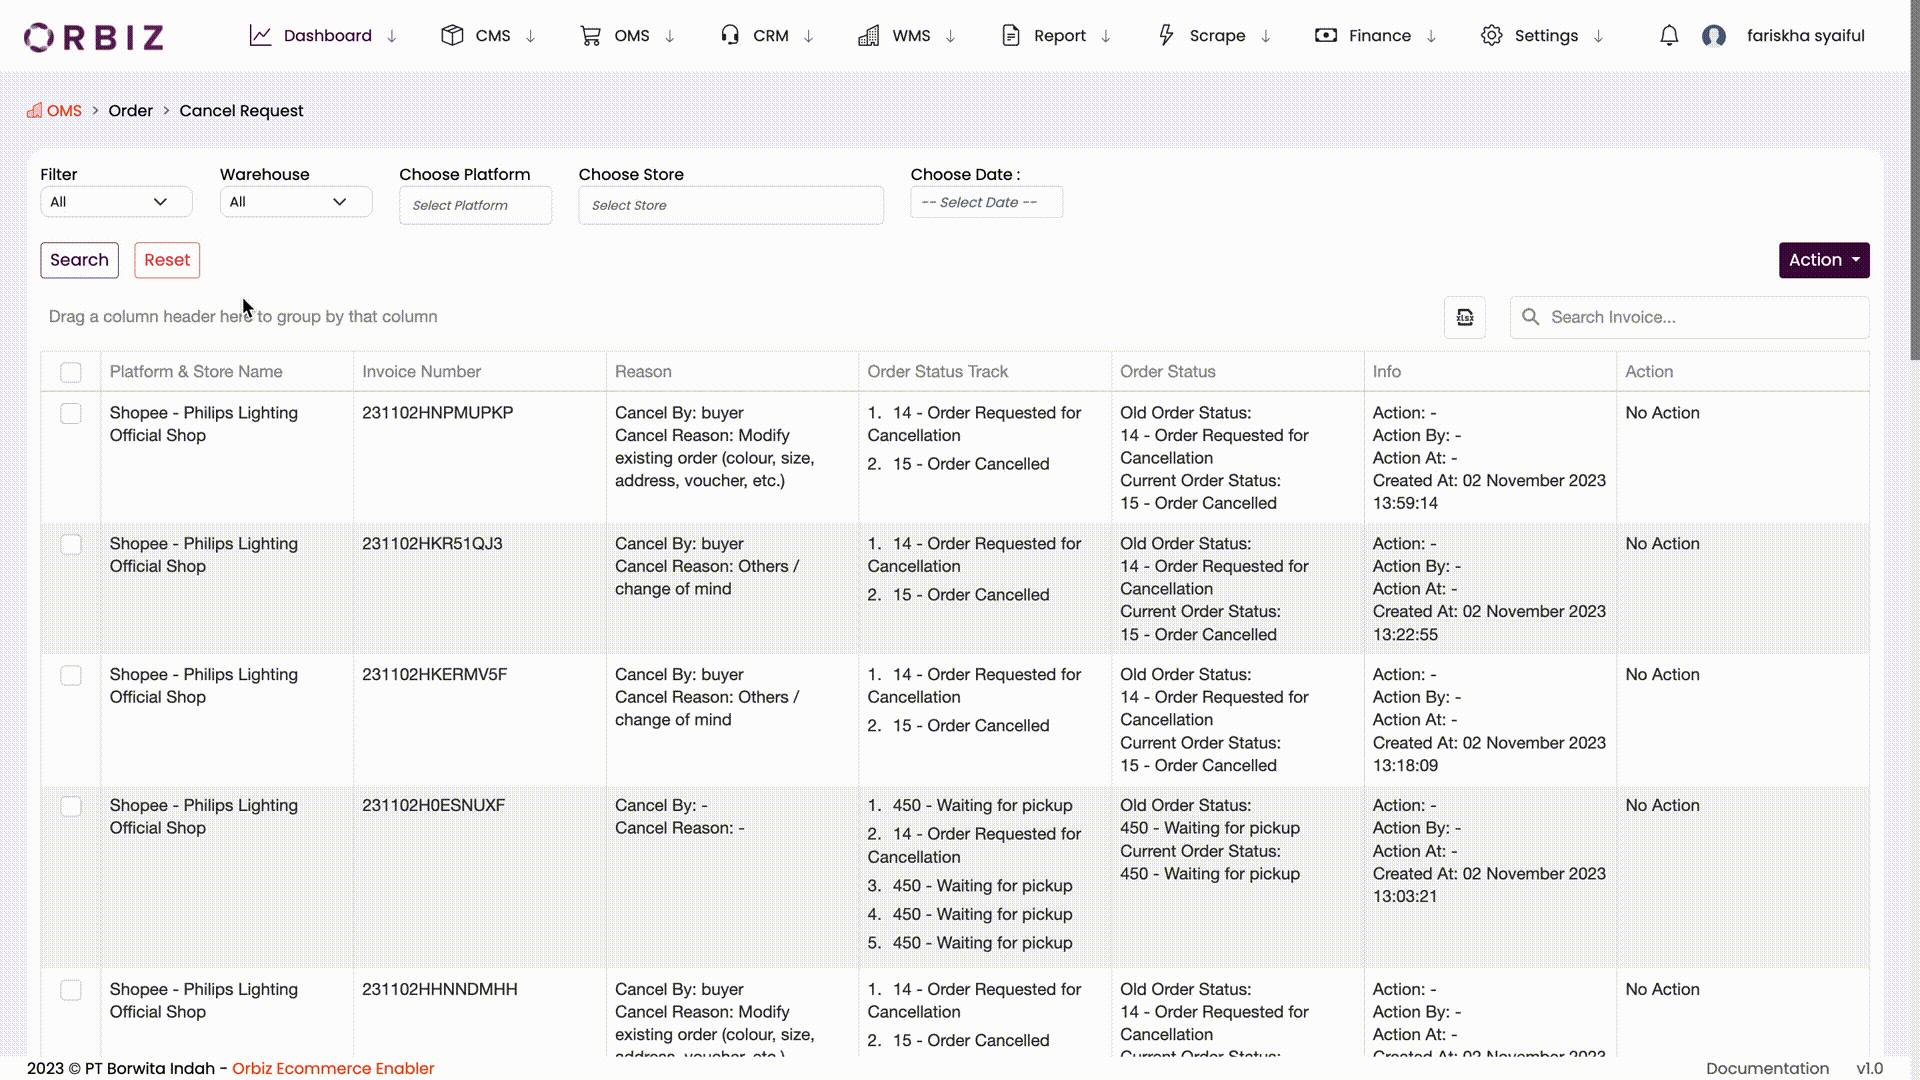Check the row for invoice 231102H0ESNUXF
Image resolution: width=1920 pixels, height=1080 pixels.
(x=71, y=806)
